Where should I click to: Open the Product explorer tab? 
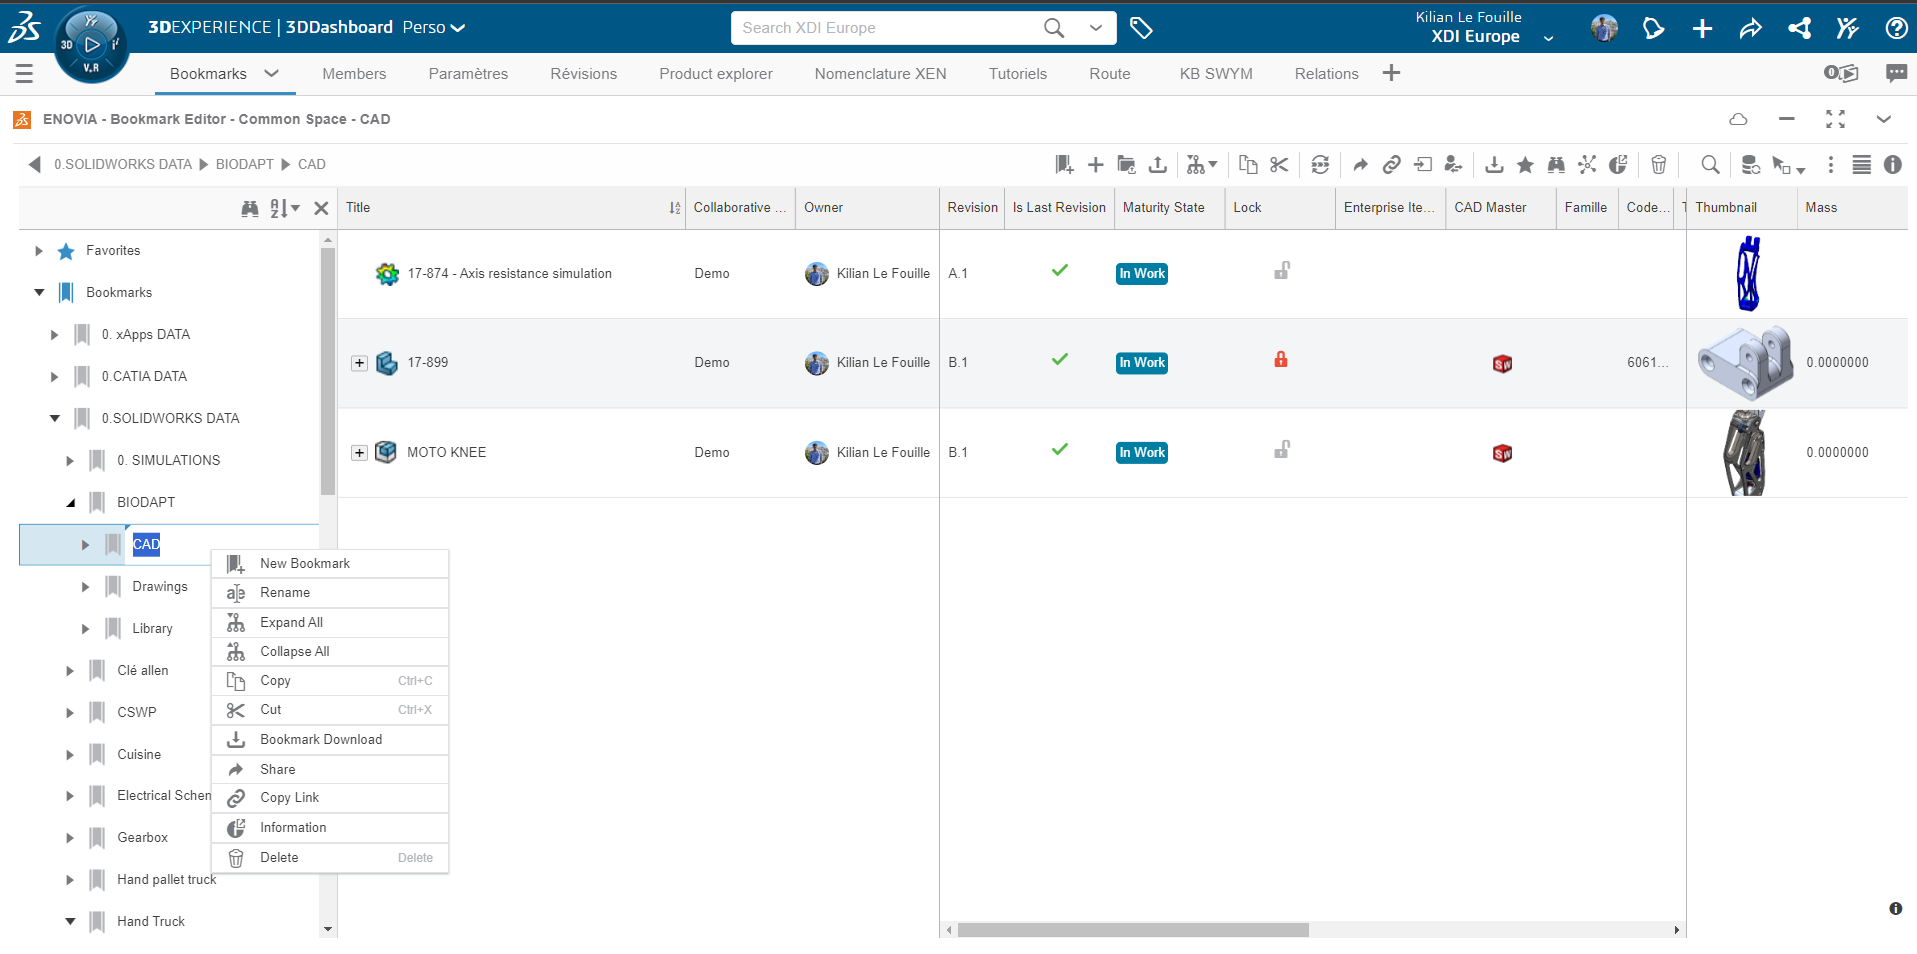click(x=715, y=74)
